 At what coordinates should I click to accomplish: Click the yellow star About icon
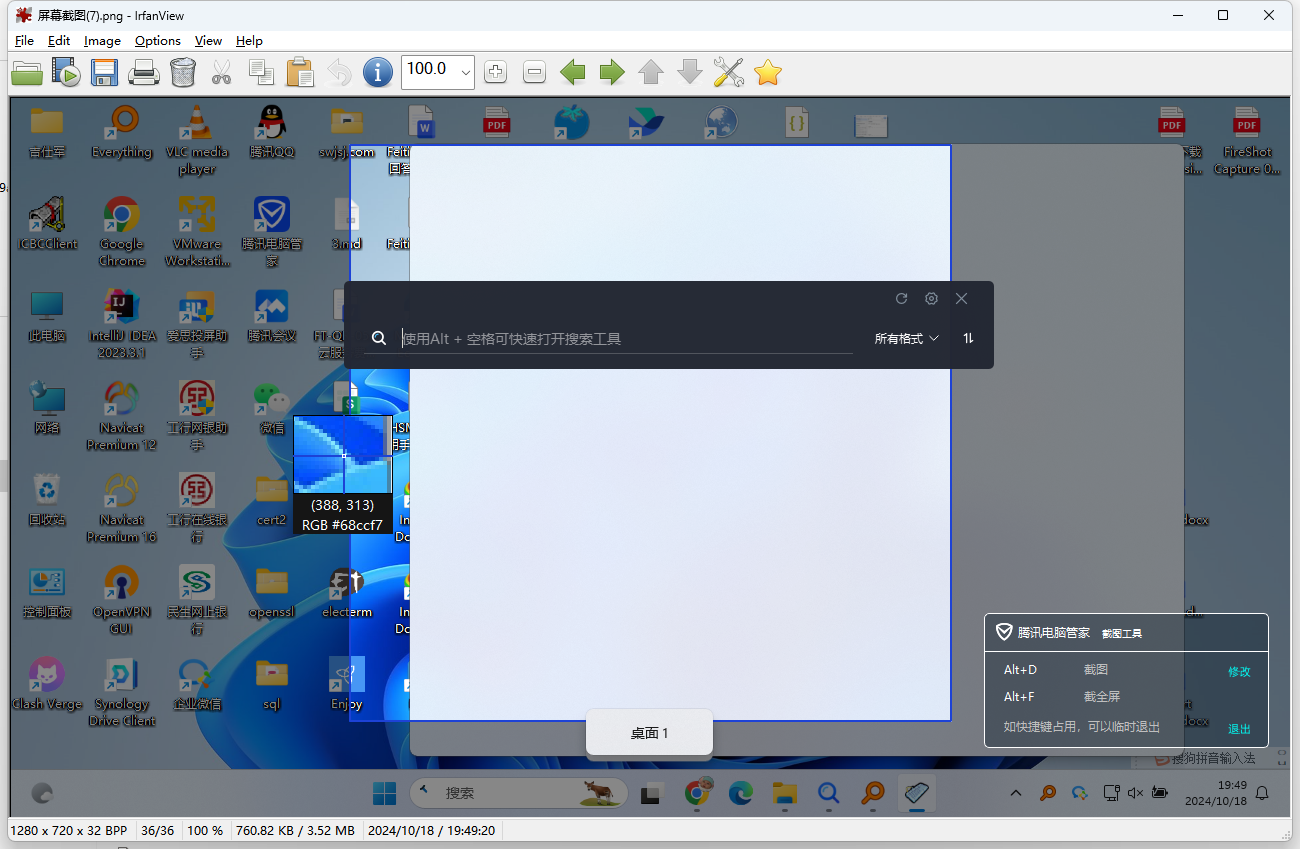[768, 72]
